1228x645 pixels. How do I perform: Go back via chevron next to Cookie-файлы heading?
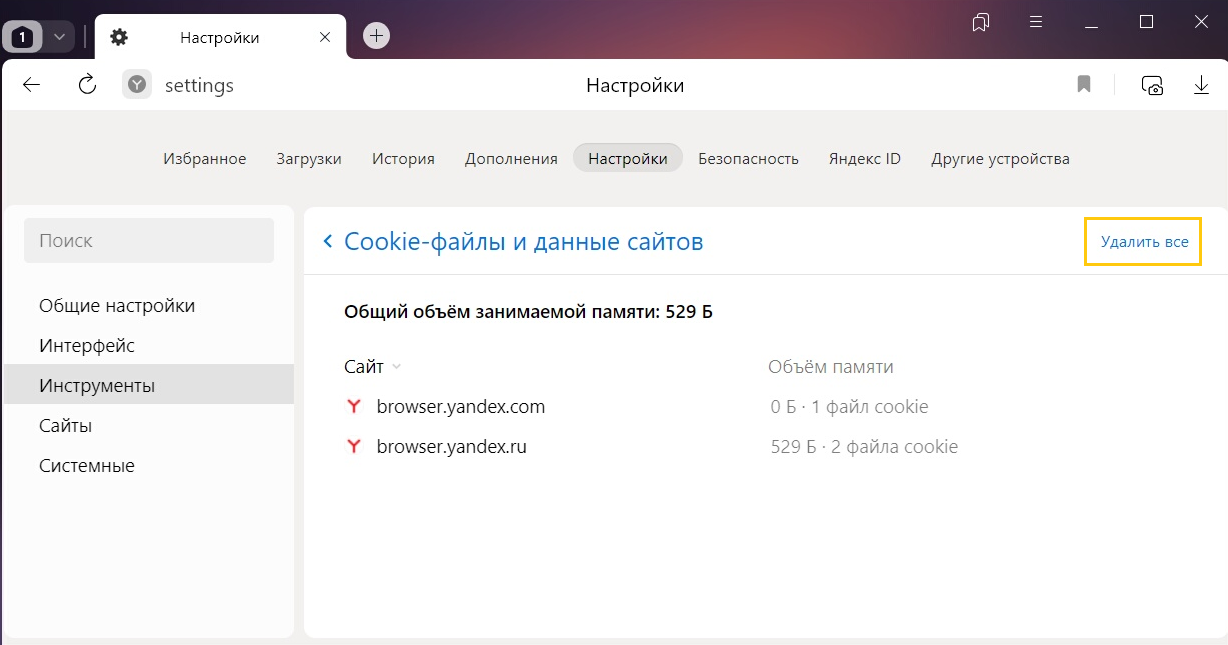click(x=327, y=242)
